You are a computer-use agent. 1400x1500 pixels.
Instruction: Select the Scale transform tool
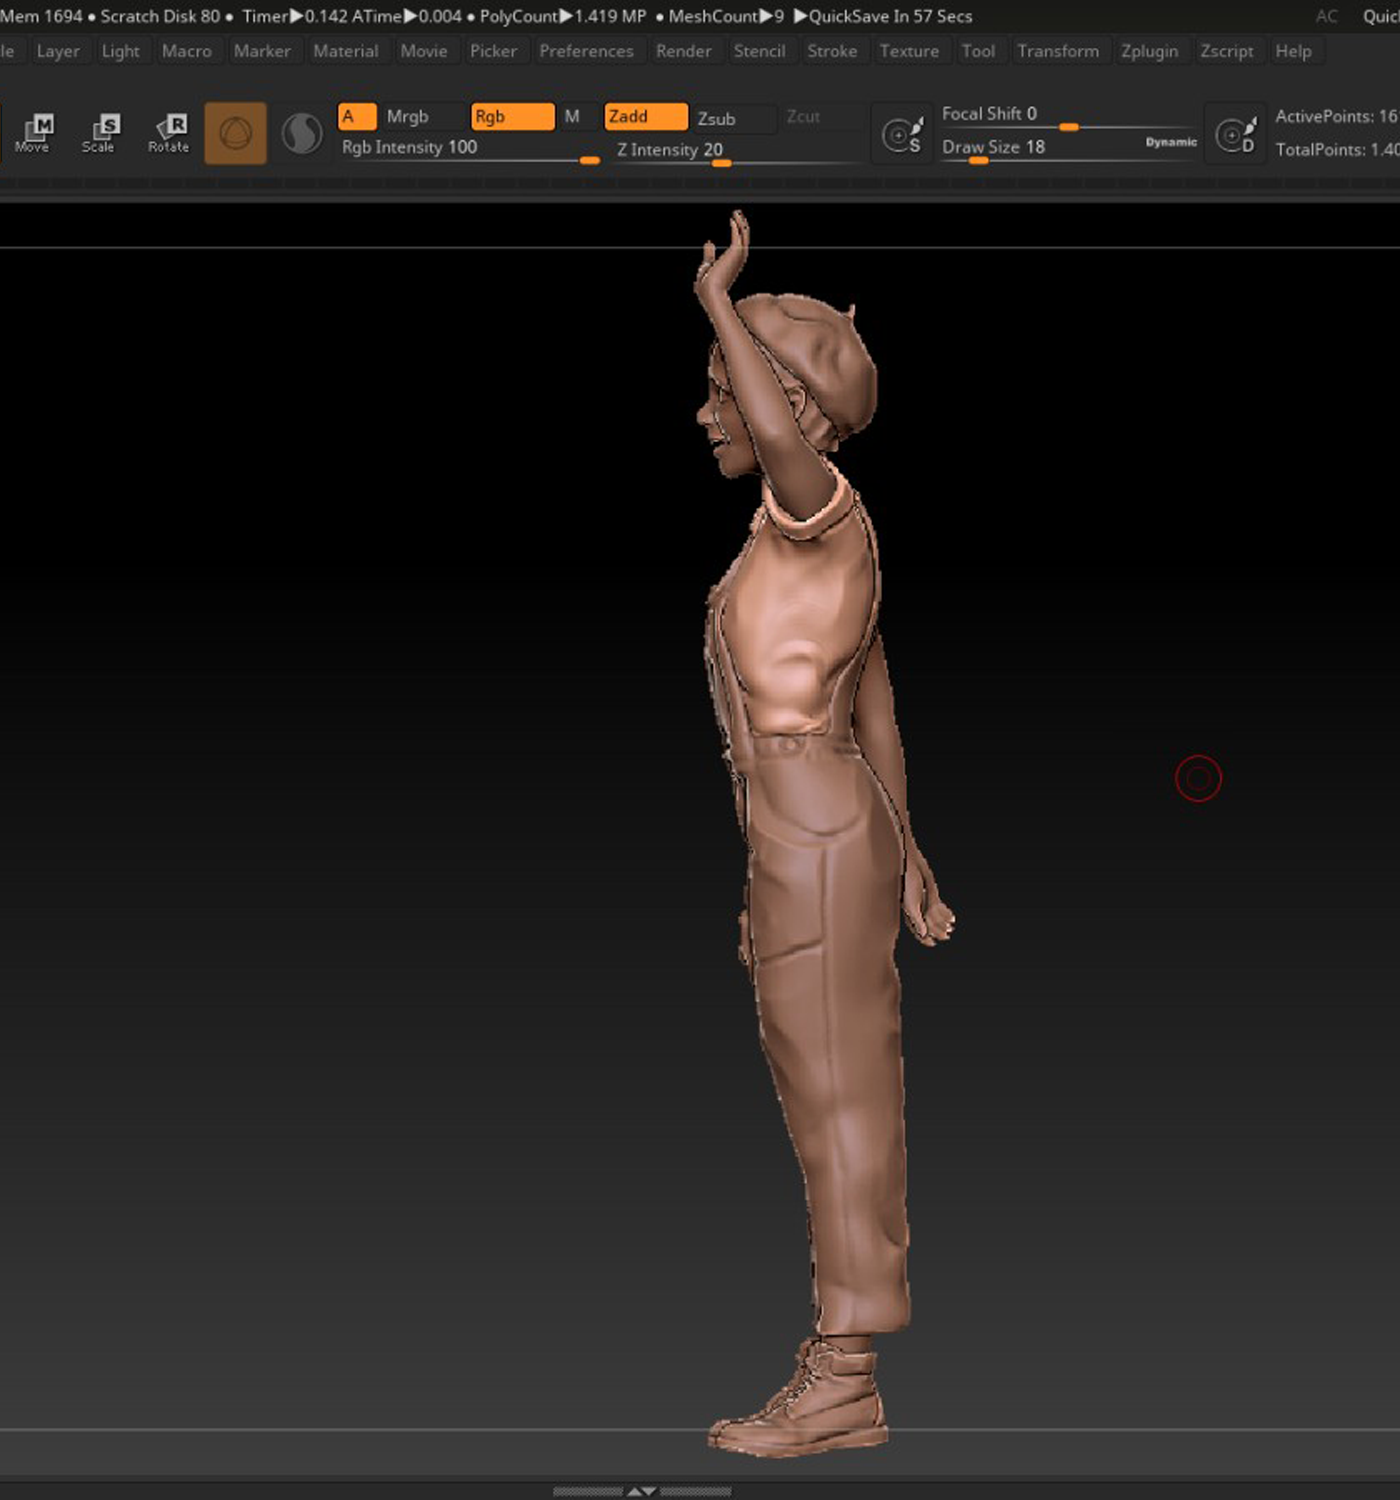click(100, 133)
